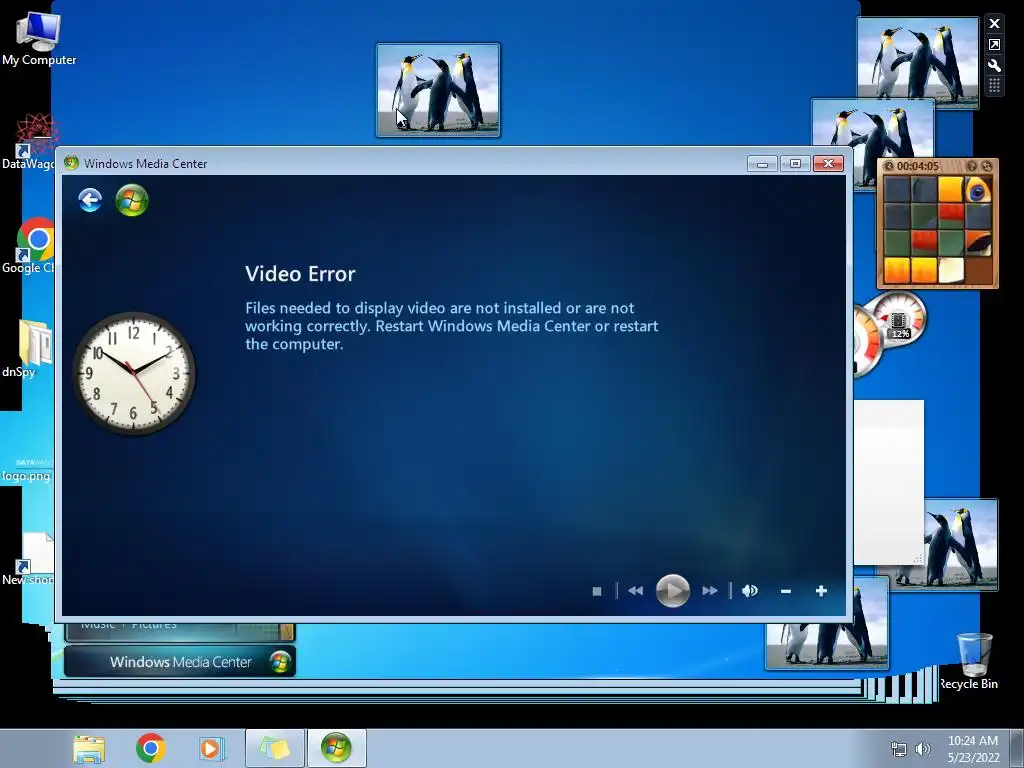1024x768 pixels.
Task: Switch to Media Center taskbar button
Action: pos(336,748)
